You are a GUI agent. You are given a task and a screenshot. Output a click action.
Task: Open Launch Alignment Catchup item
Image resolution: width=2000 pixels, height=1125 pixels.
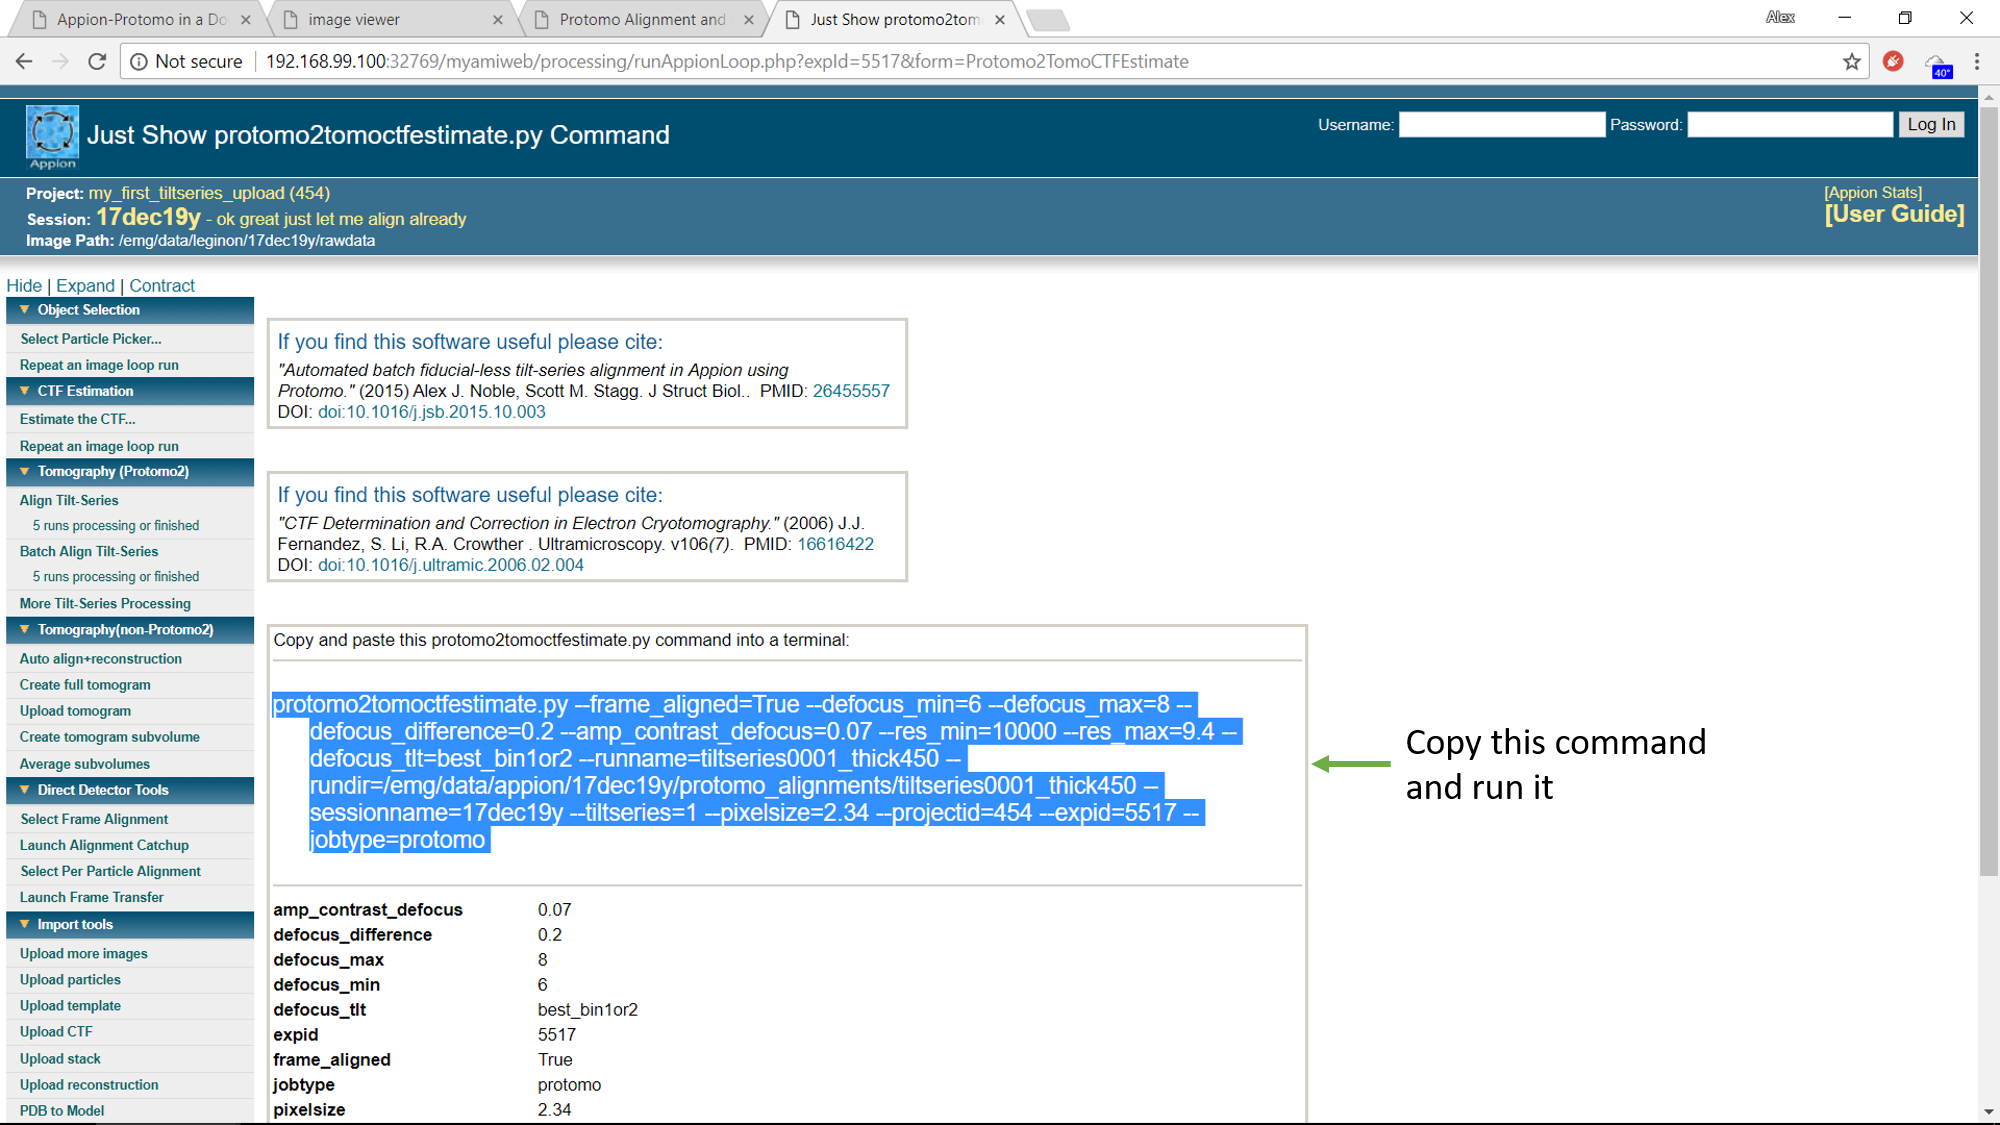pyautogui.click(x=104, y=845)
